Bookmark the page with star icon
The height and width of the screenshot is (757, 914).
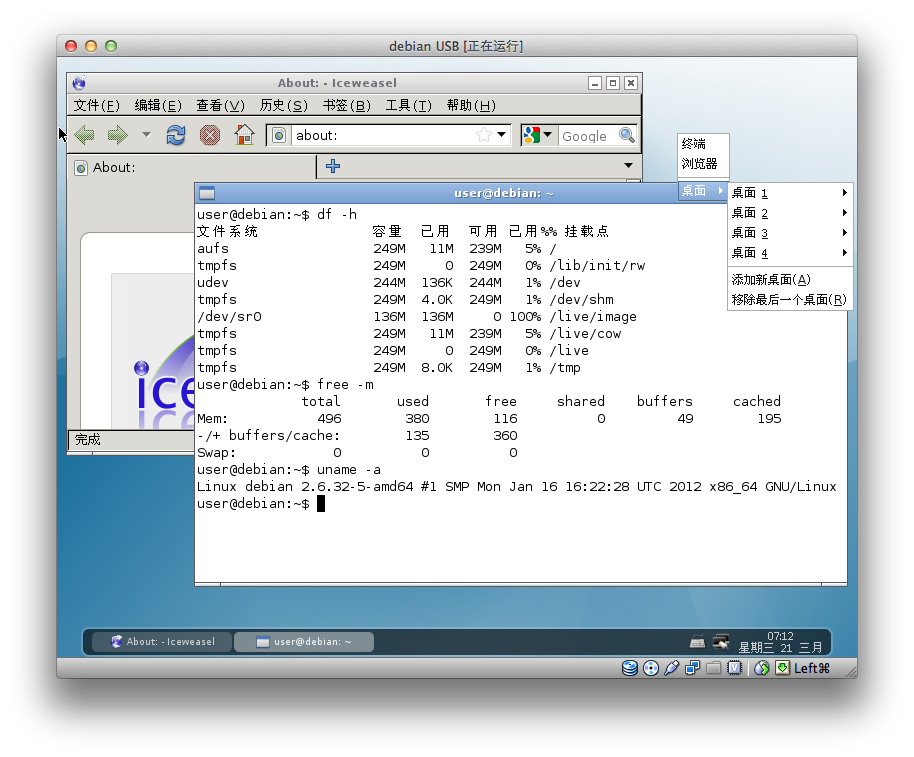(x=483, y=135)
